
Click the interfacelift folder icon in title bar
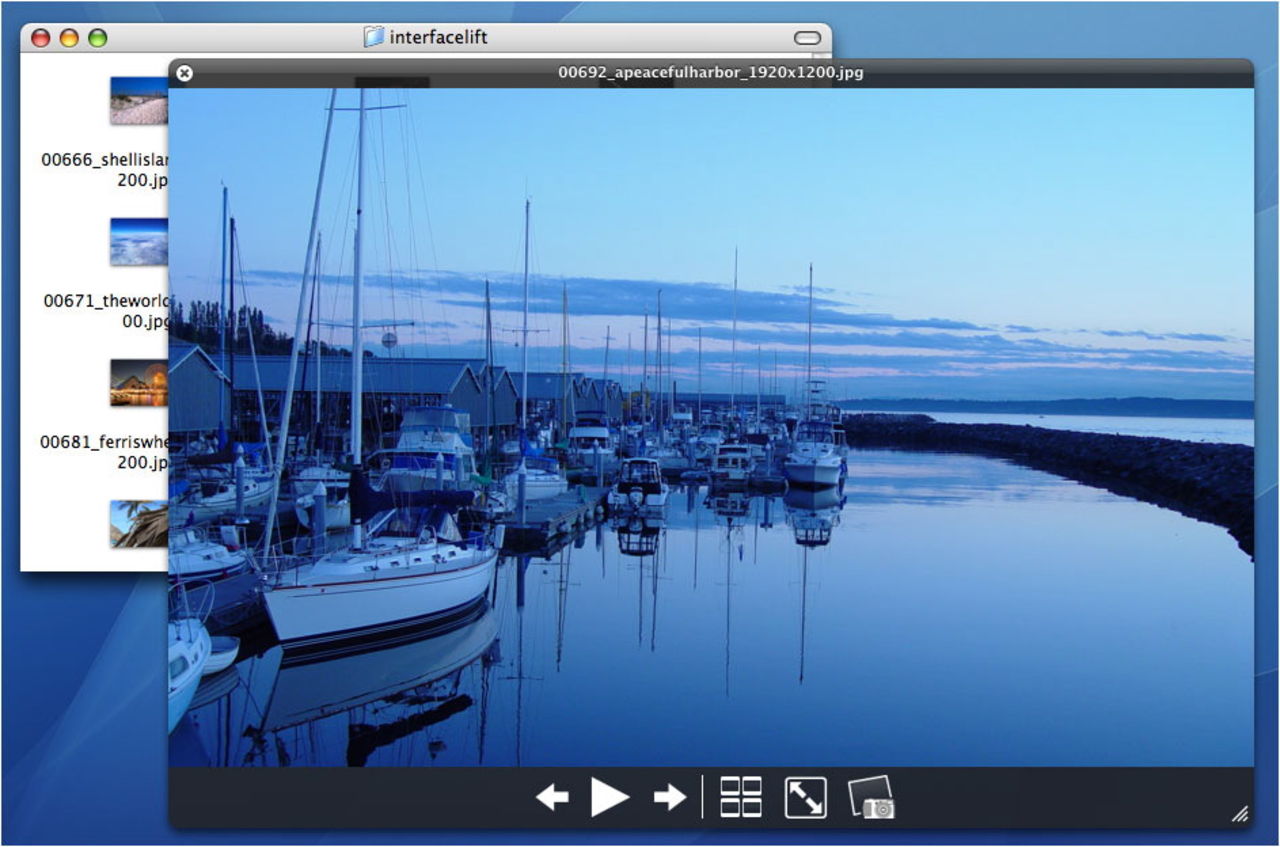click(x=374, y=38)
